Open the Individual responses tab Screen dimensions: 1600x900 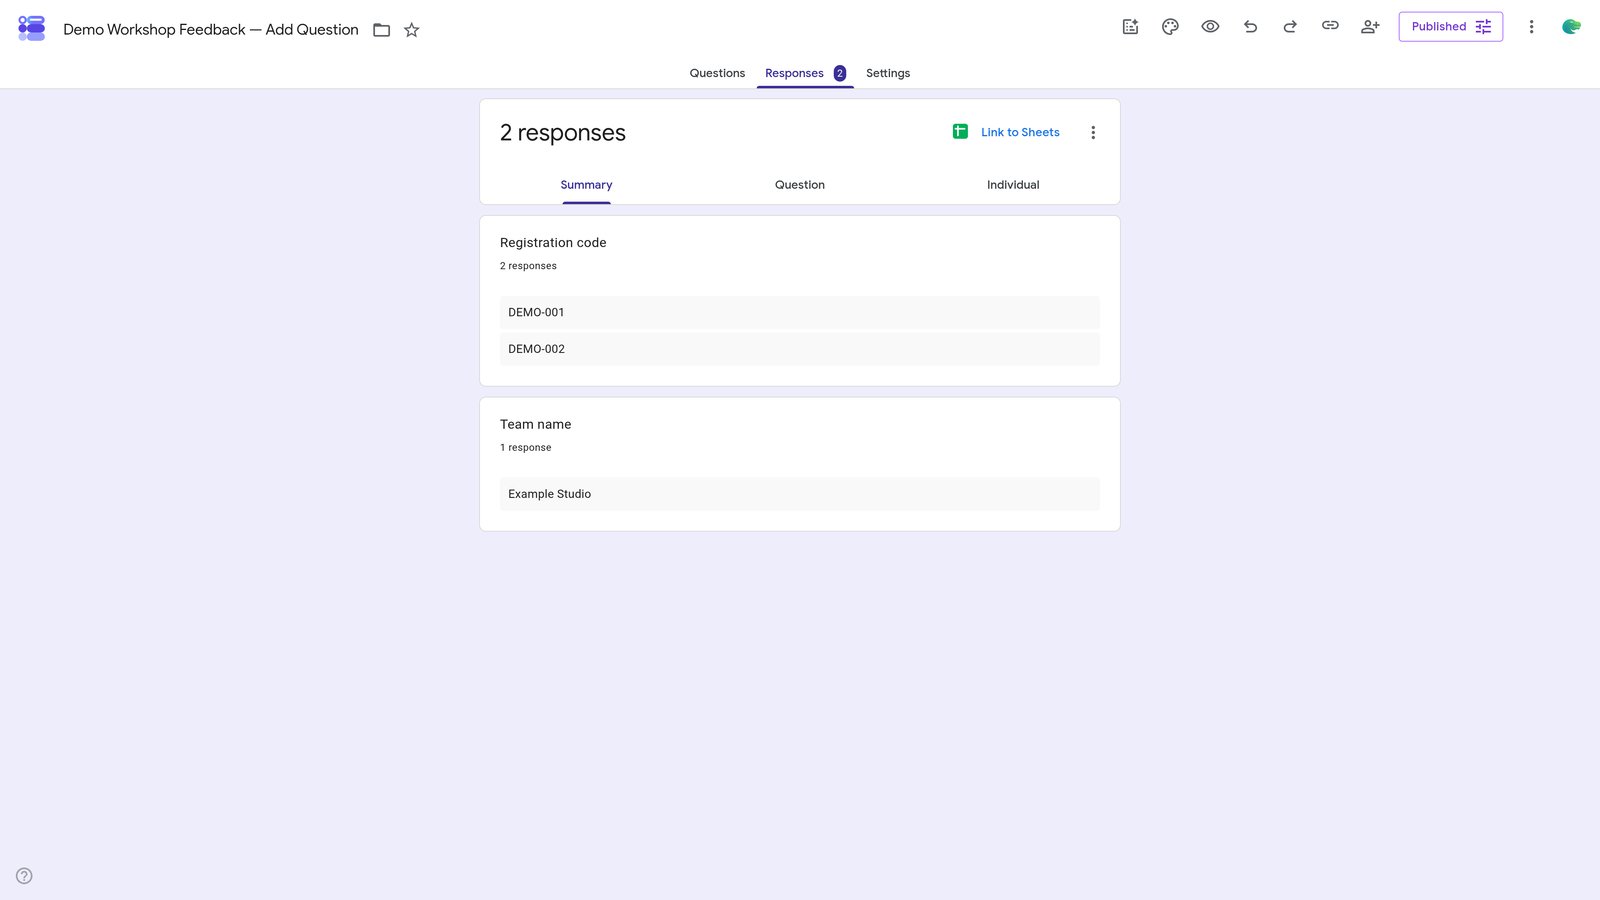tap(1013, 185)
